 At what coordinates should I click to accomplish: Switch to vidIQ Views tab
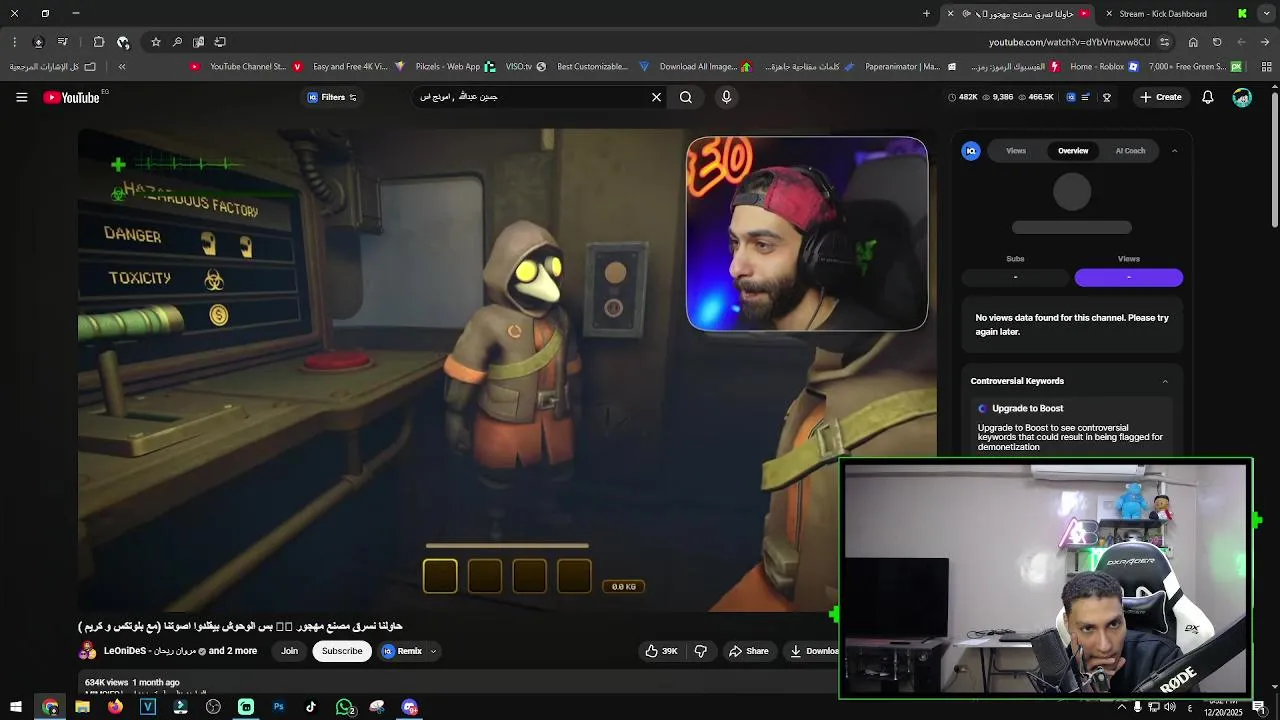1016,151
